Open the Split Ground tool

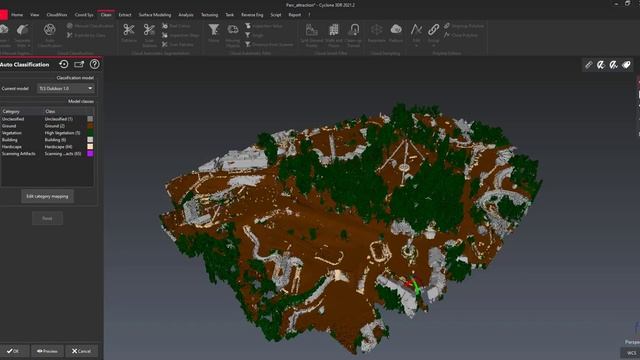pyautogui.click(x=311, y=35)
